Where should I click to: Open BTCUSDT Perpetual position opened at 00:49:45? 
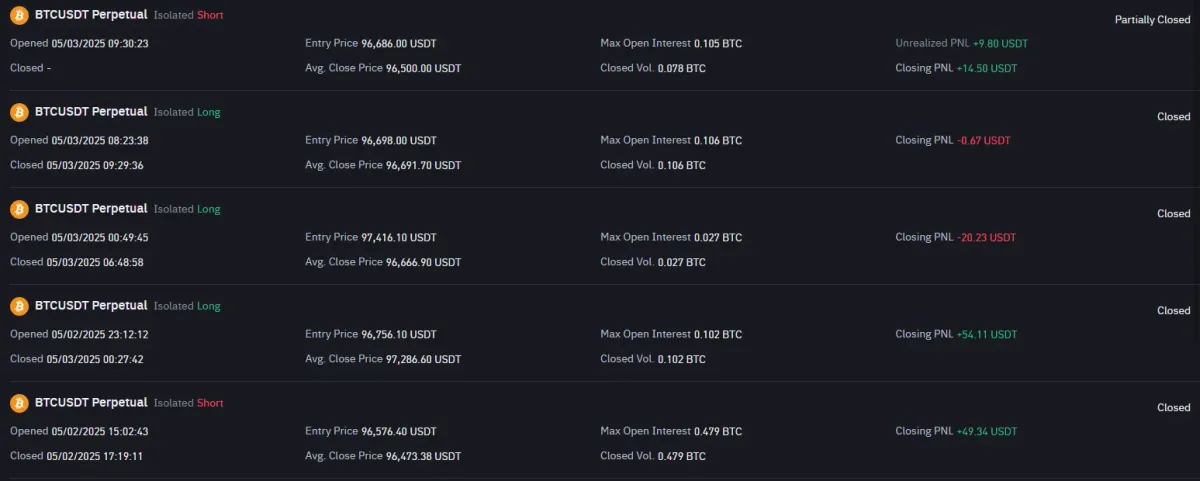pyautogui.click(x=91, y=209)
